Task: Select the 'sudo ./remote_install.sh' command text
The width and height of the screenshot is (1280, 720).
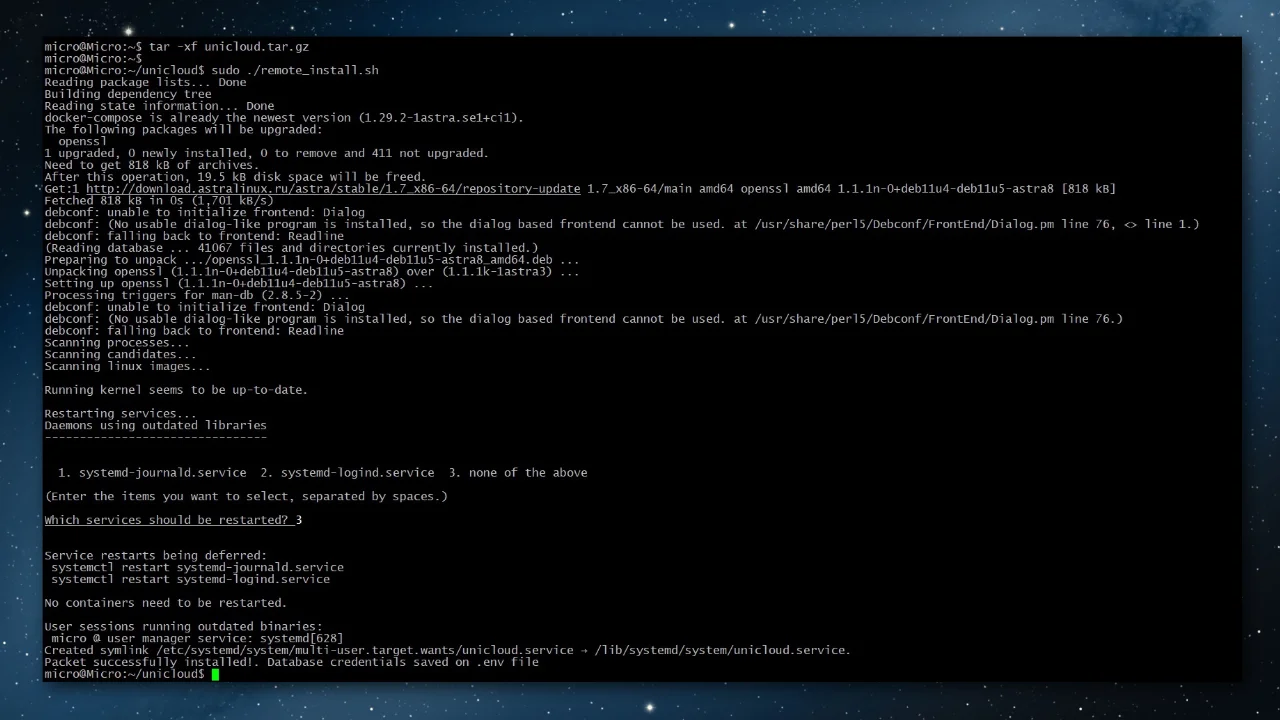Action: click(295, 71)
